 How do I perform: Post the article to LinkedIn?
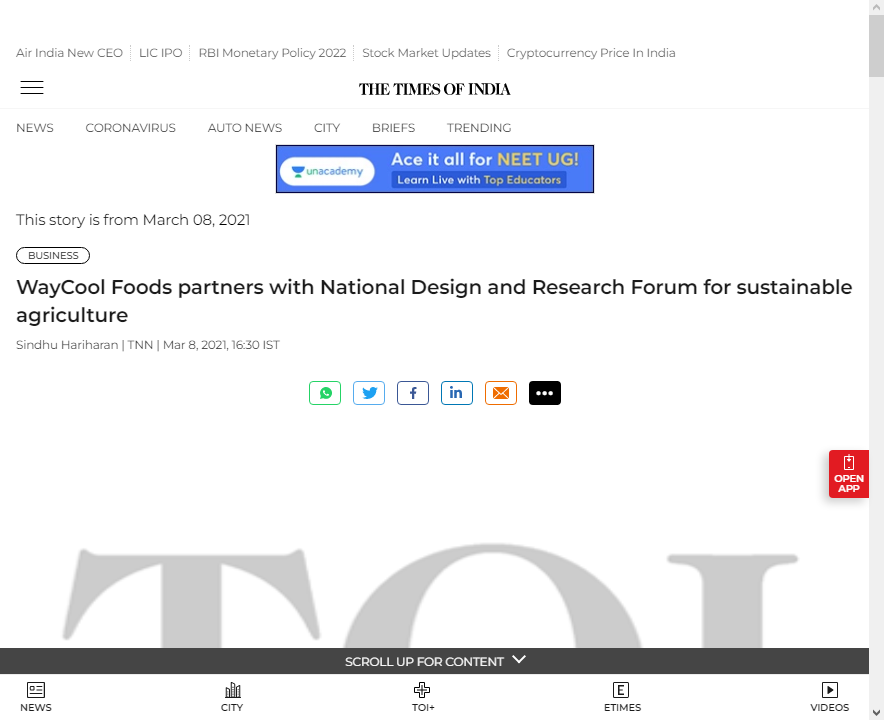[456, 392]
